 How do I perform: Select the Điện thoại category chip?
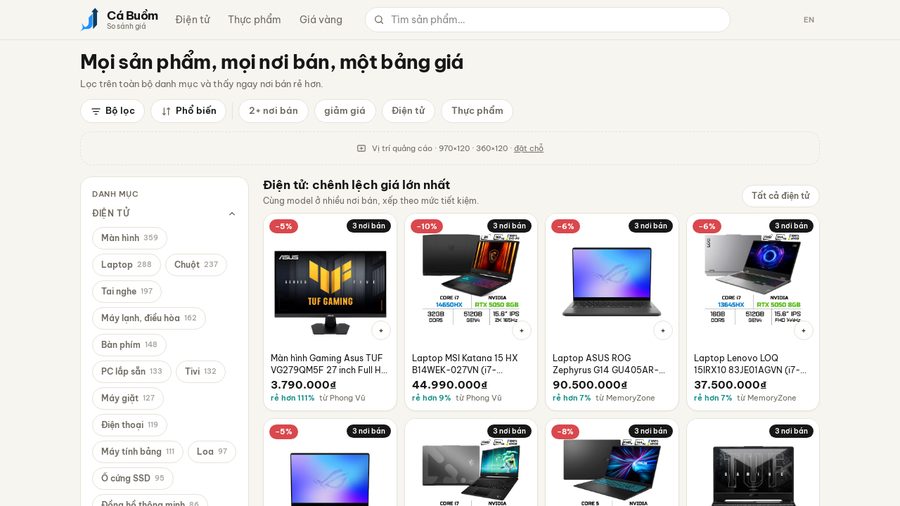click(129, 425)
